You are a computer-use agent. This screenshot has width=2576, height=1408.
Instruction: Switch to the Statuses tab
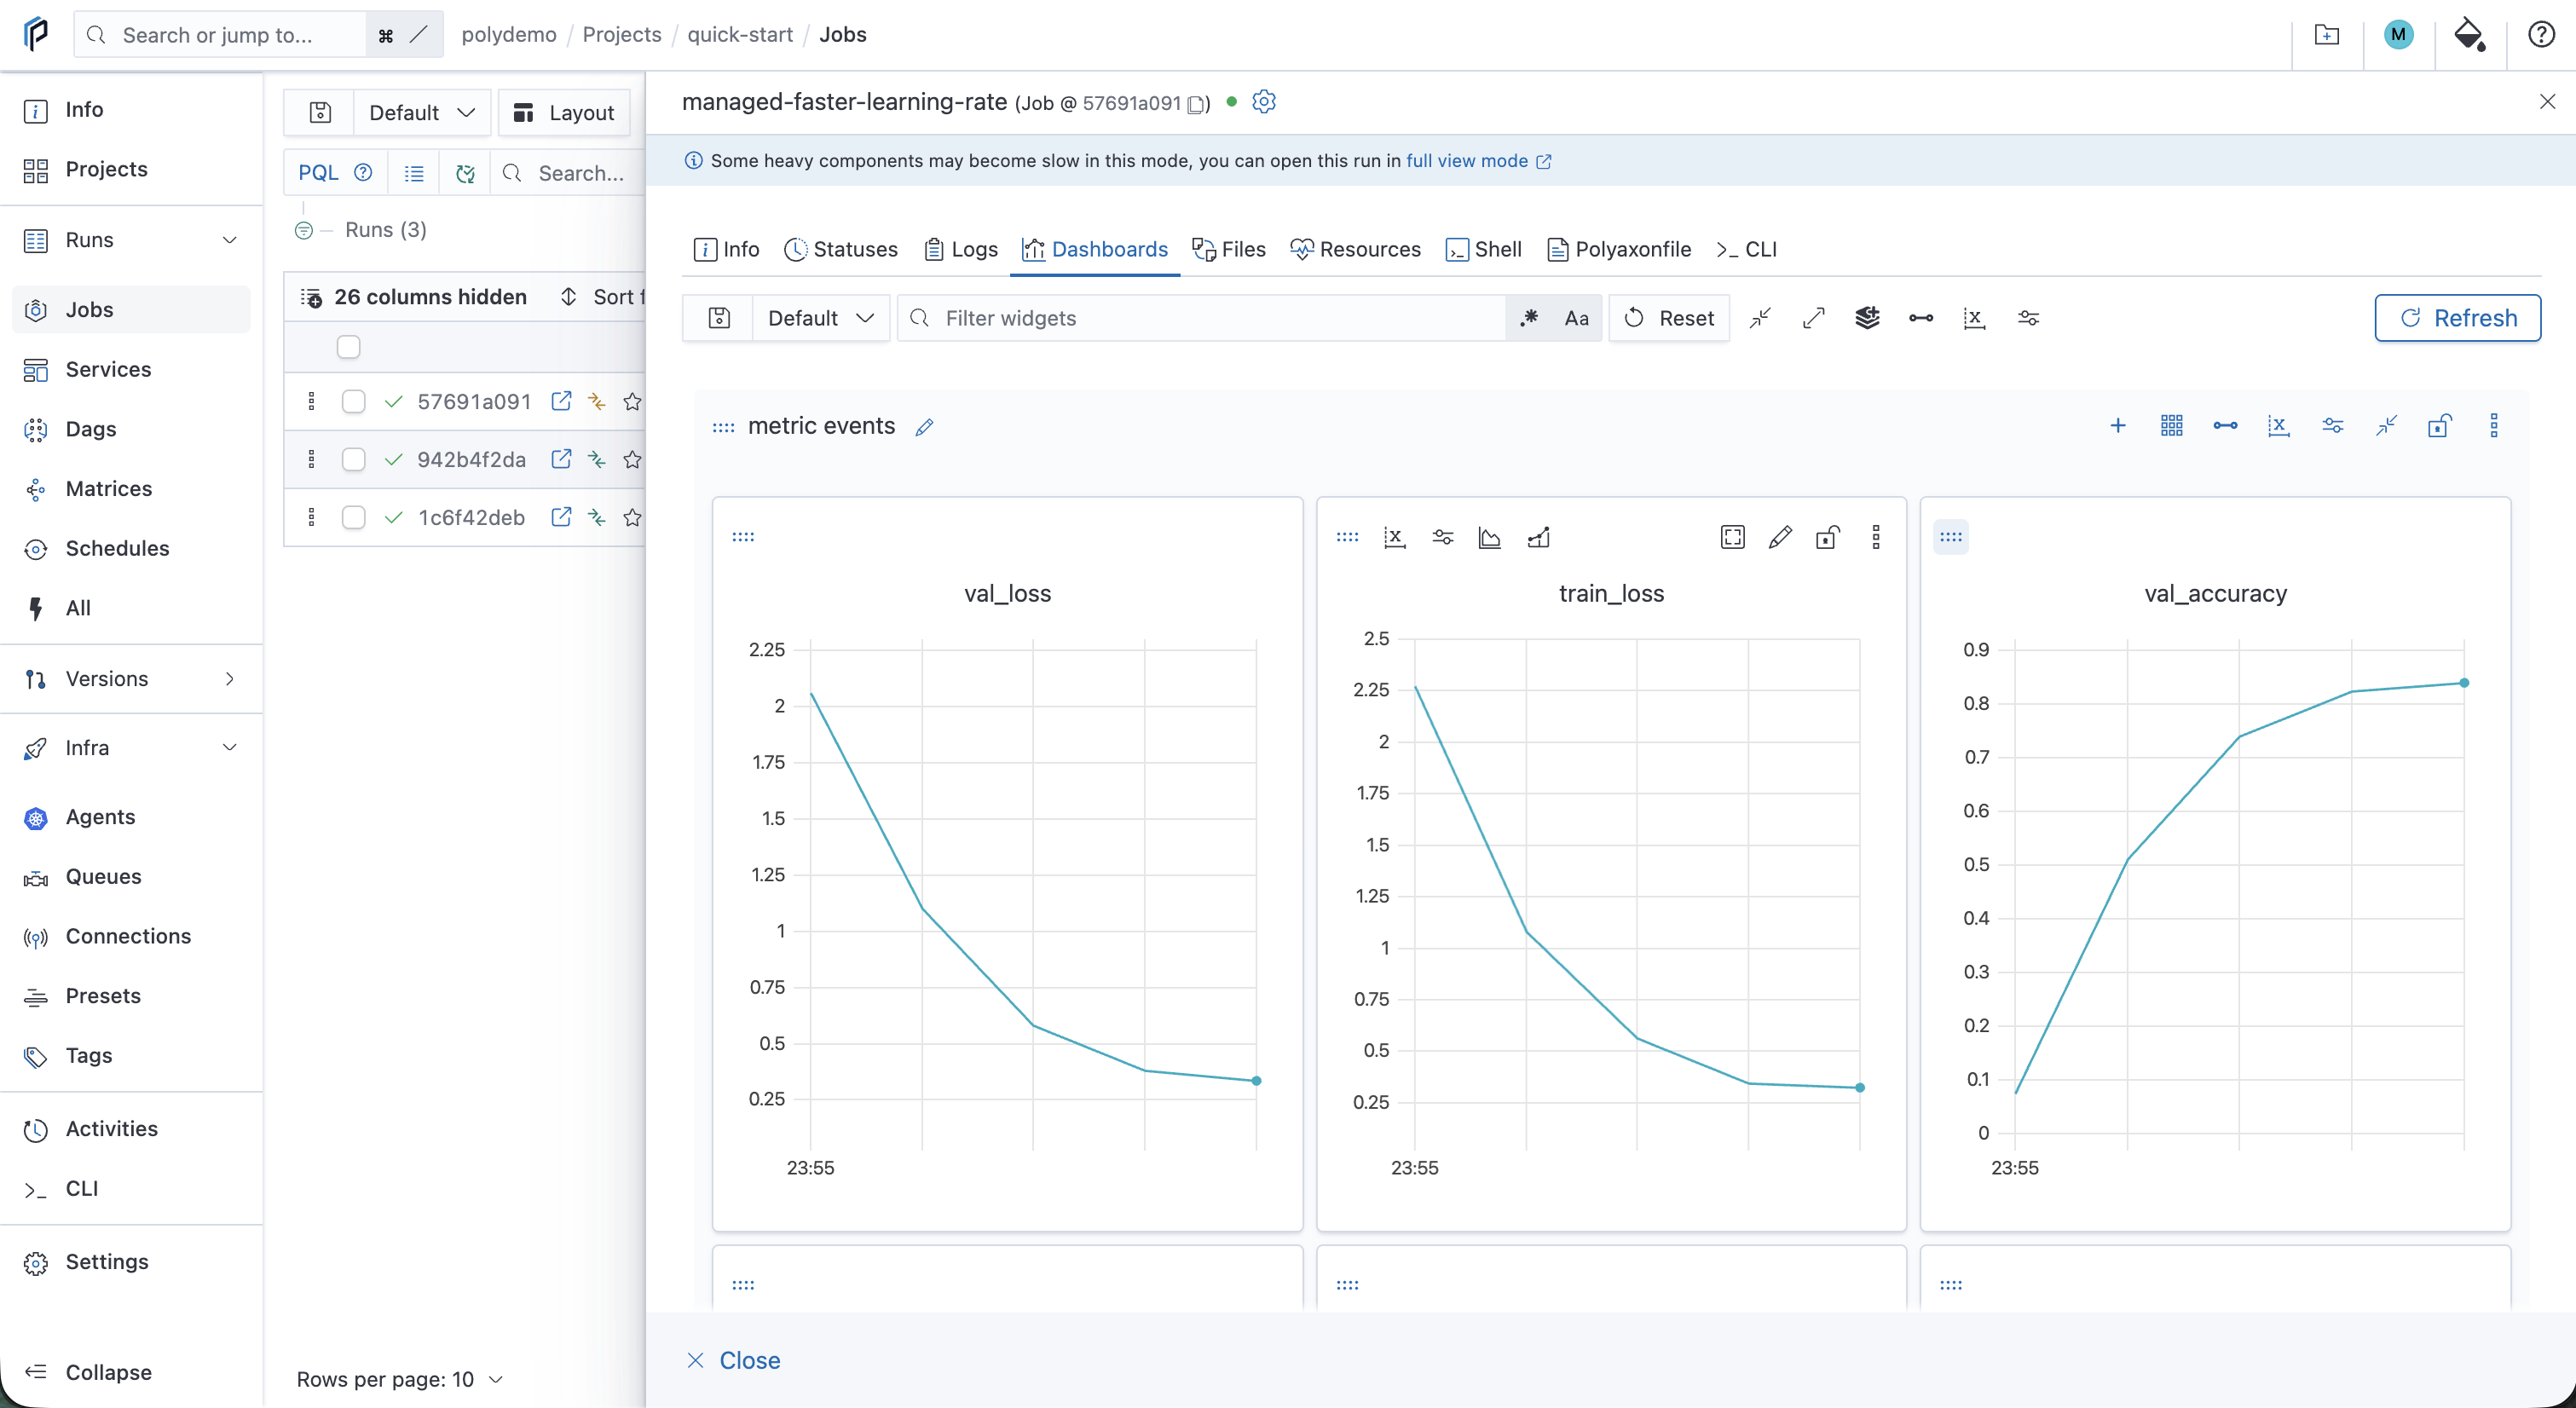point(841,250)
